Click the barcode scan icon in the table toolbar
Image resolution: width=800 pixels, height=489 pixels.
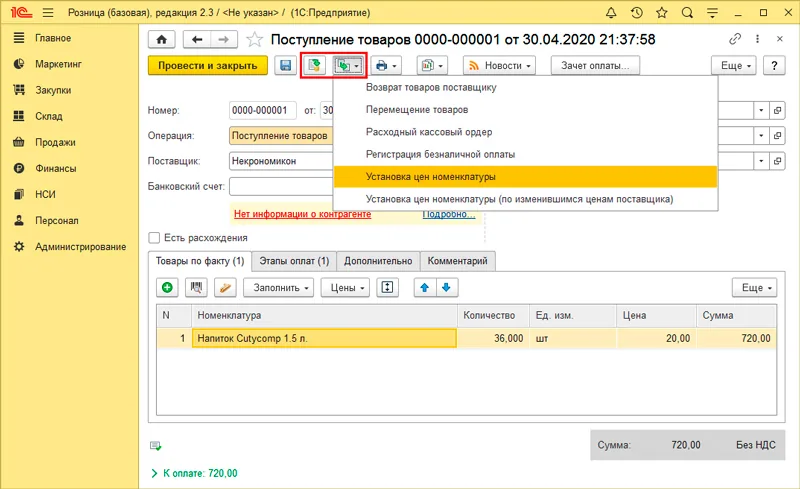pyautogui.click(x=196, y=287)
